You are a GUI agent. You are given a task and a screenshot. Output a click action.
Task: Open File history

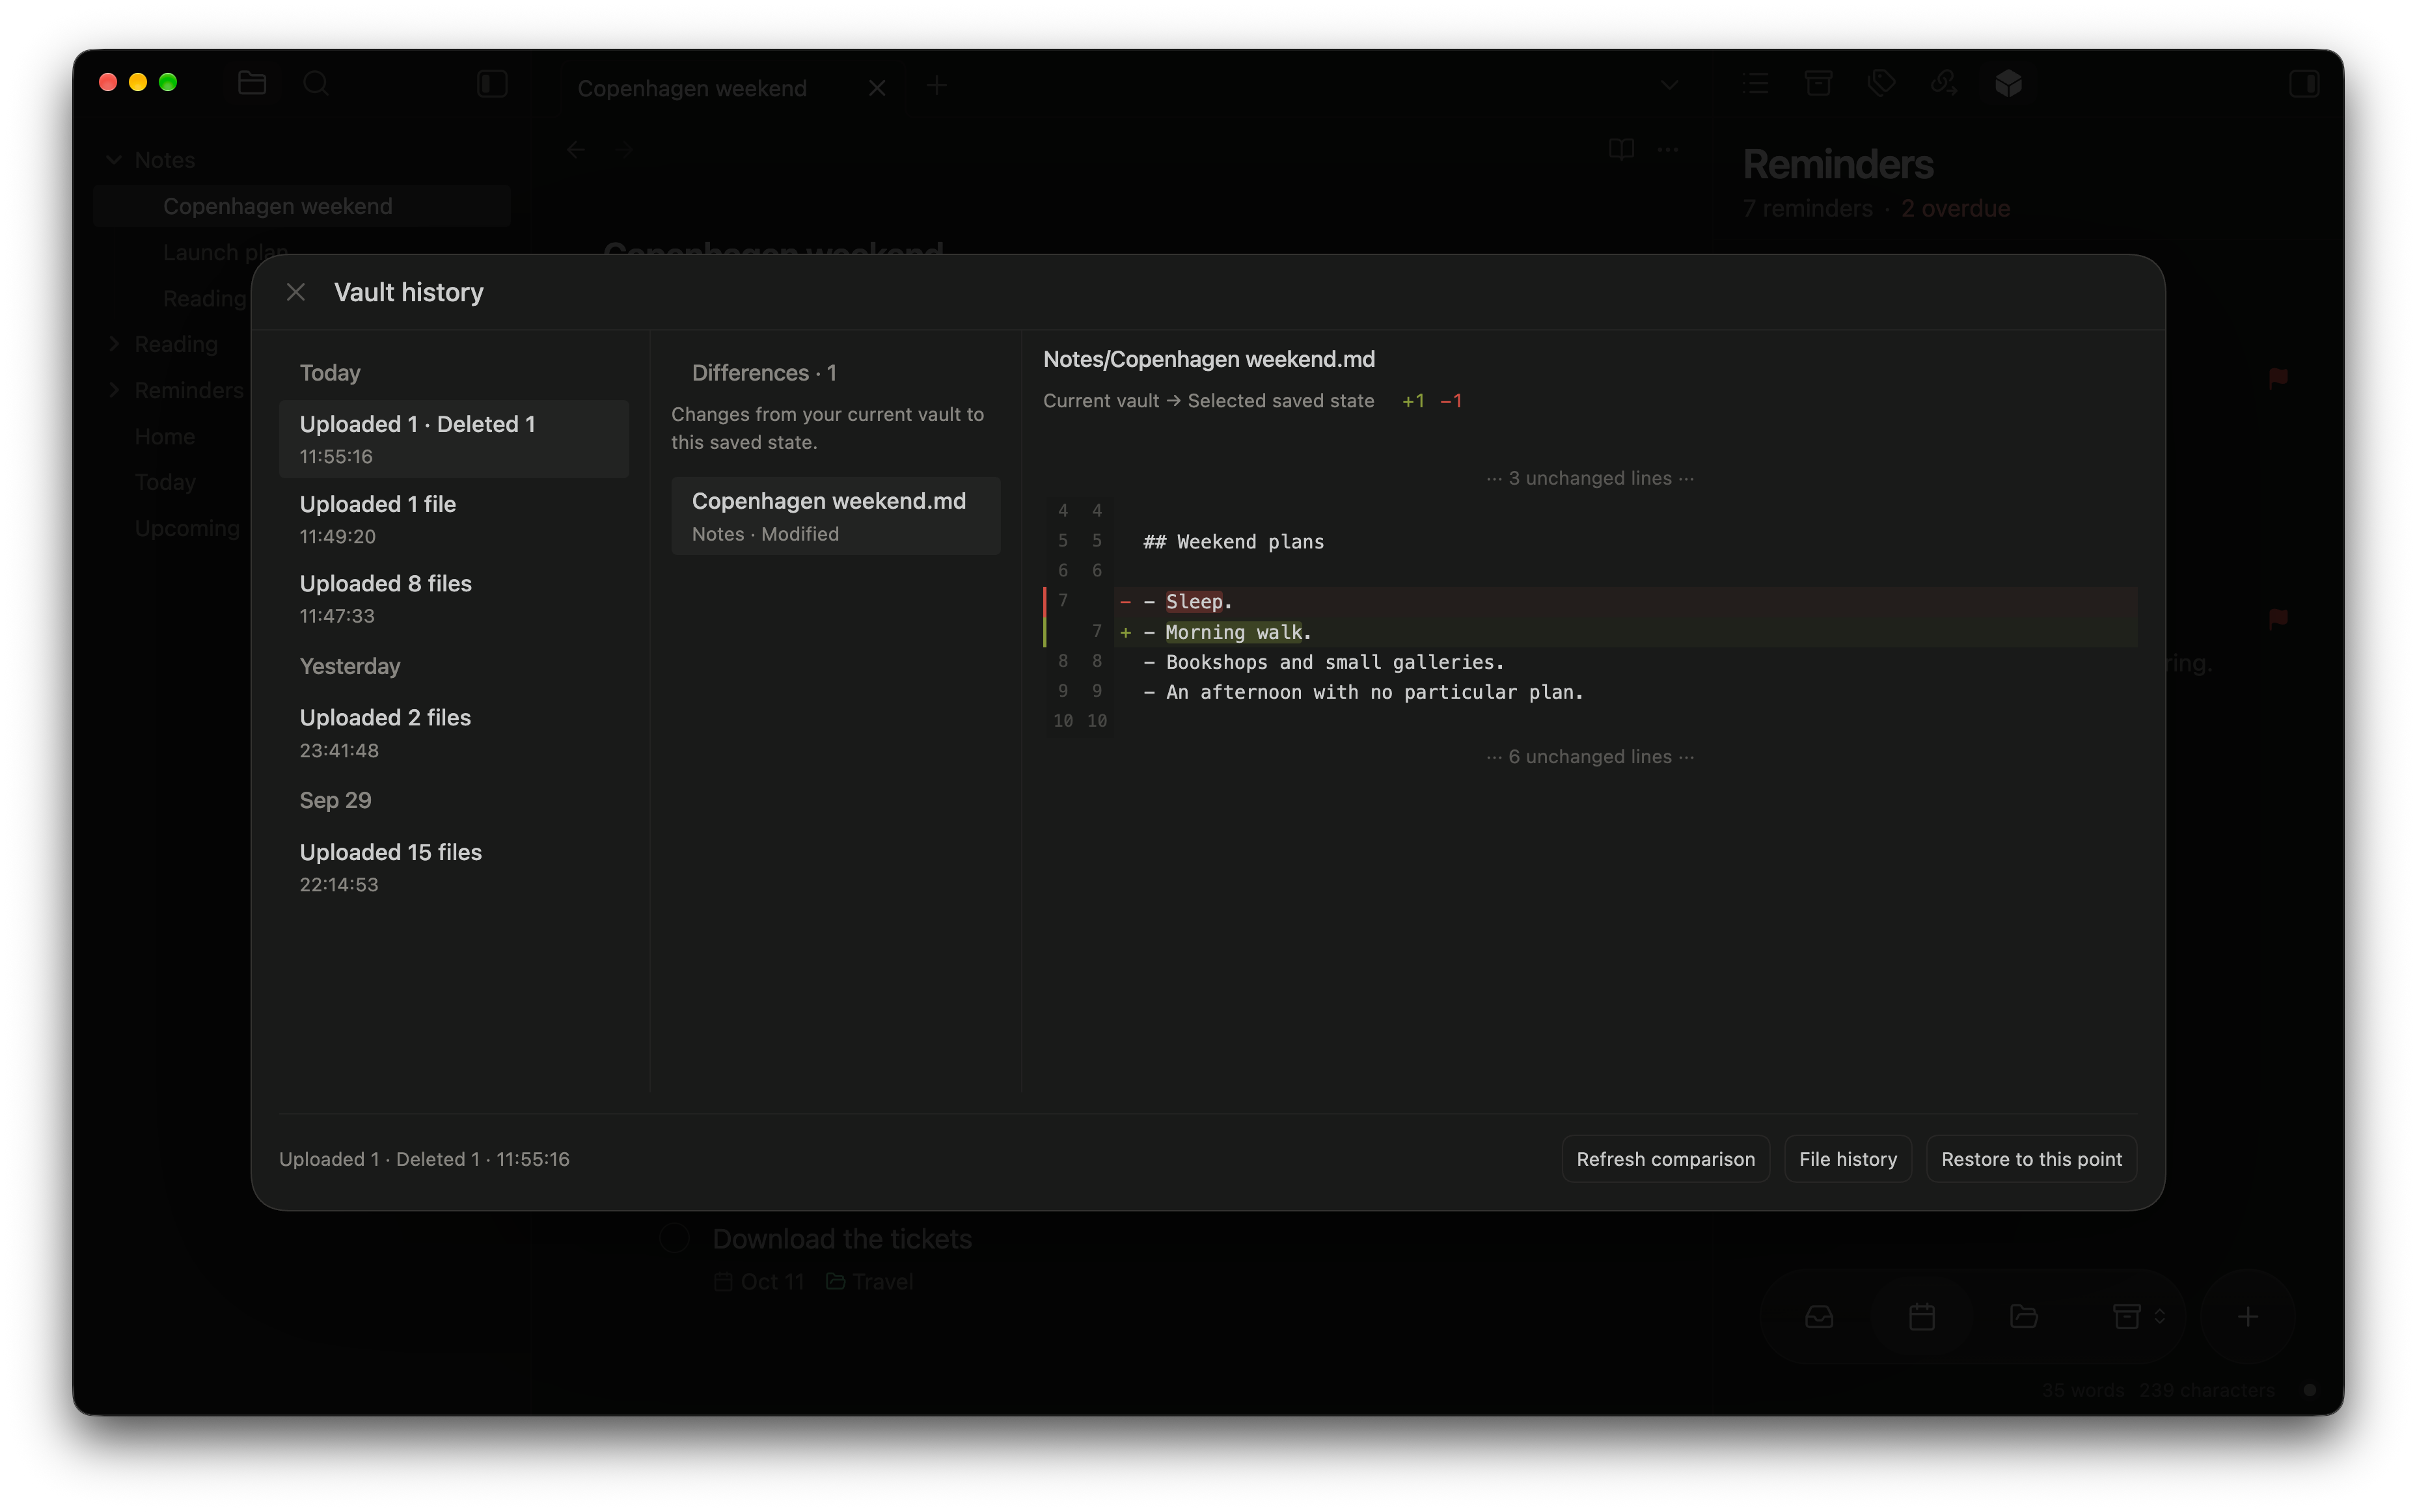point(1847,1159)
